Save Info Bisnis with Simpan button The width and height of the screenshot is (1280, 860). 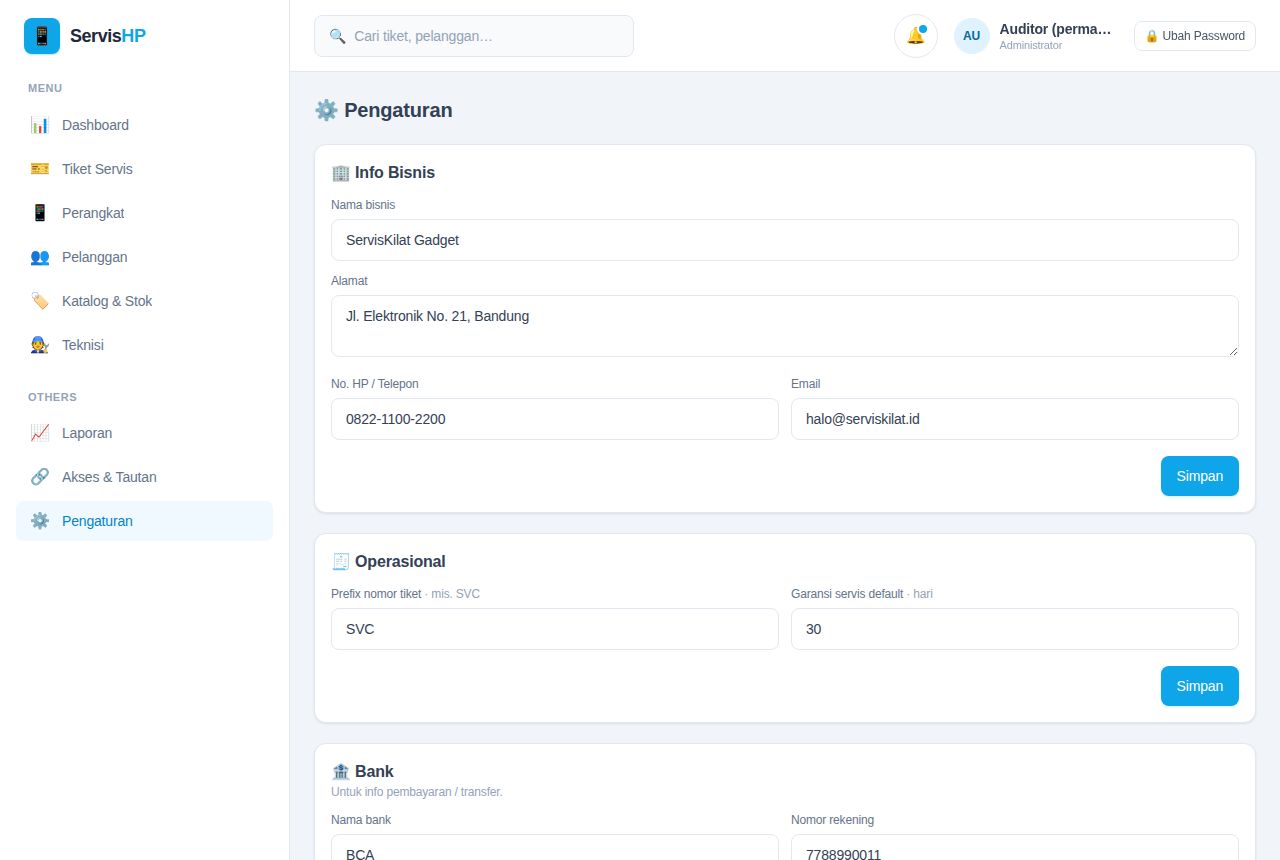(1200, 476)
